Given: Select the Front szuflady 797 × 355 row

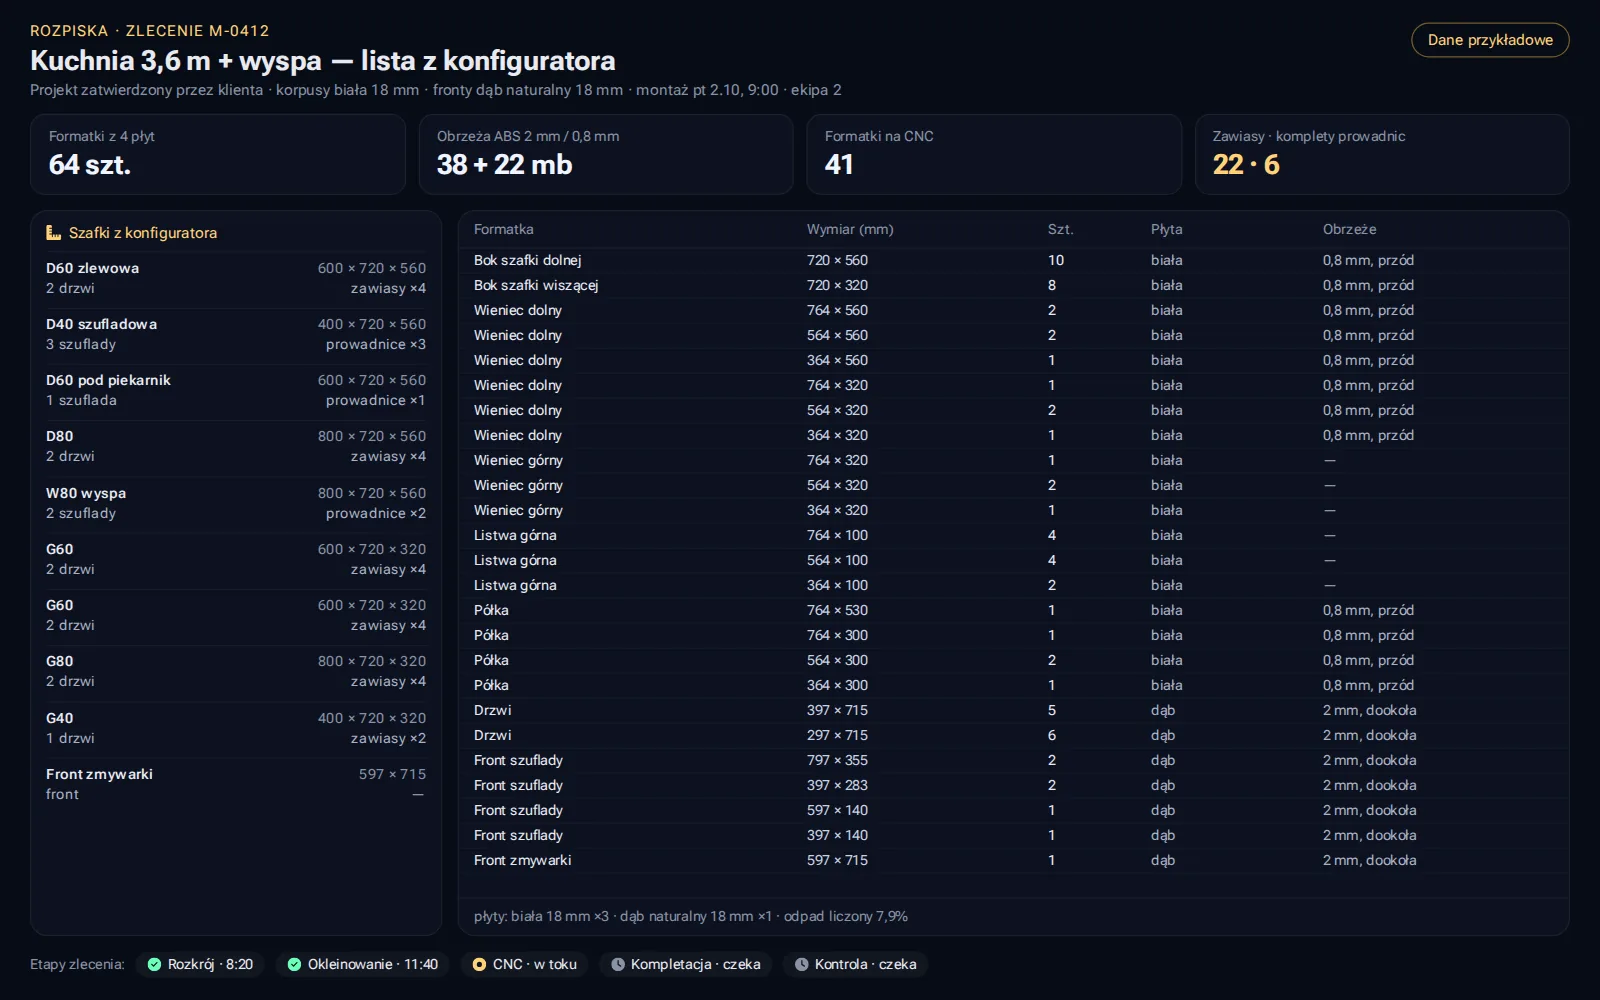Looking at the screenshot, I should tap(1013, 760).
